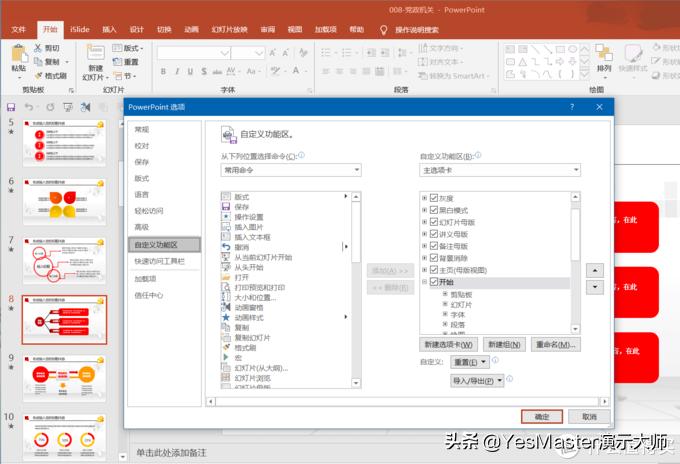
Task: Select slide 6 thumbnail in the slide panel
Action: [64, 202]
